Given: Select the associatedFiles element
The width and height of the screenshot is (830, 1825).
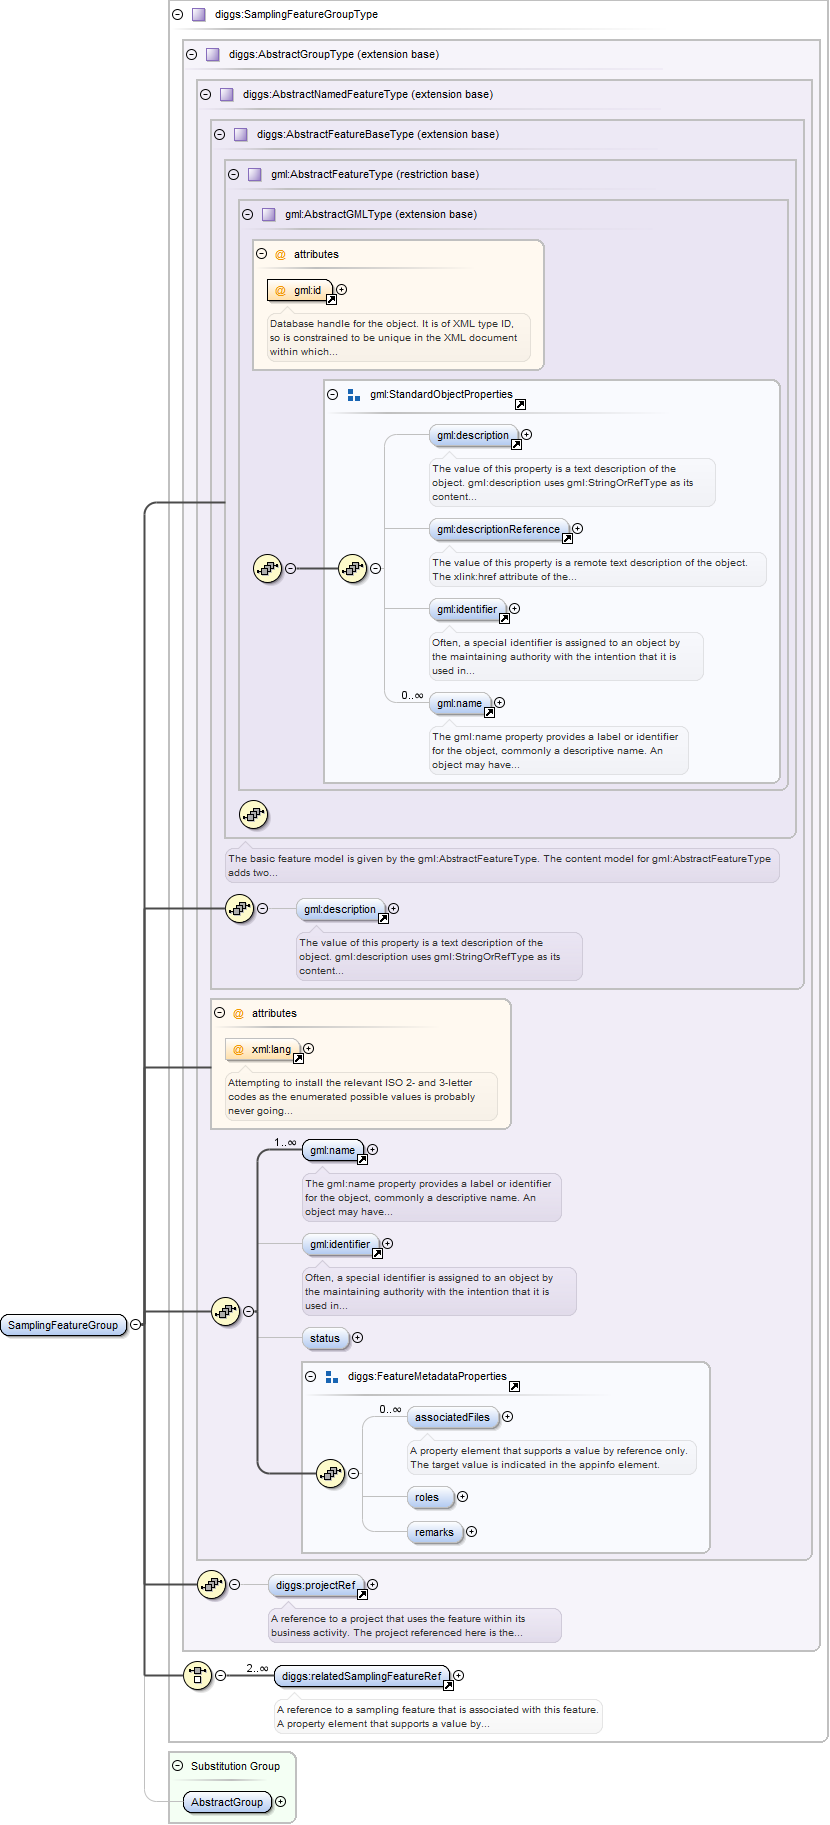Looking at the screenshot, I should [x=452, y=1417].
